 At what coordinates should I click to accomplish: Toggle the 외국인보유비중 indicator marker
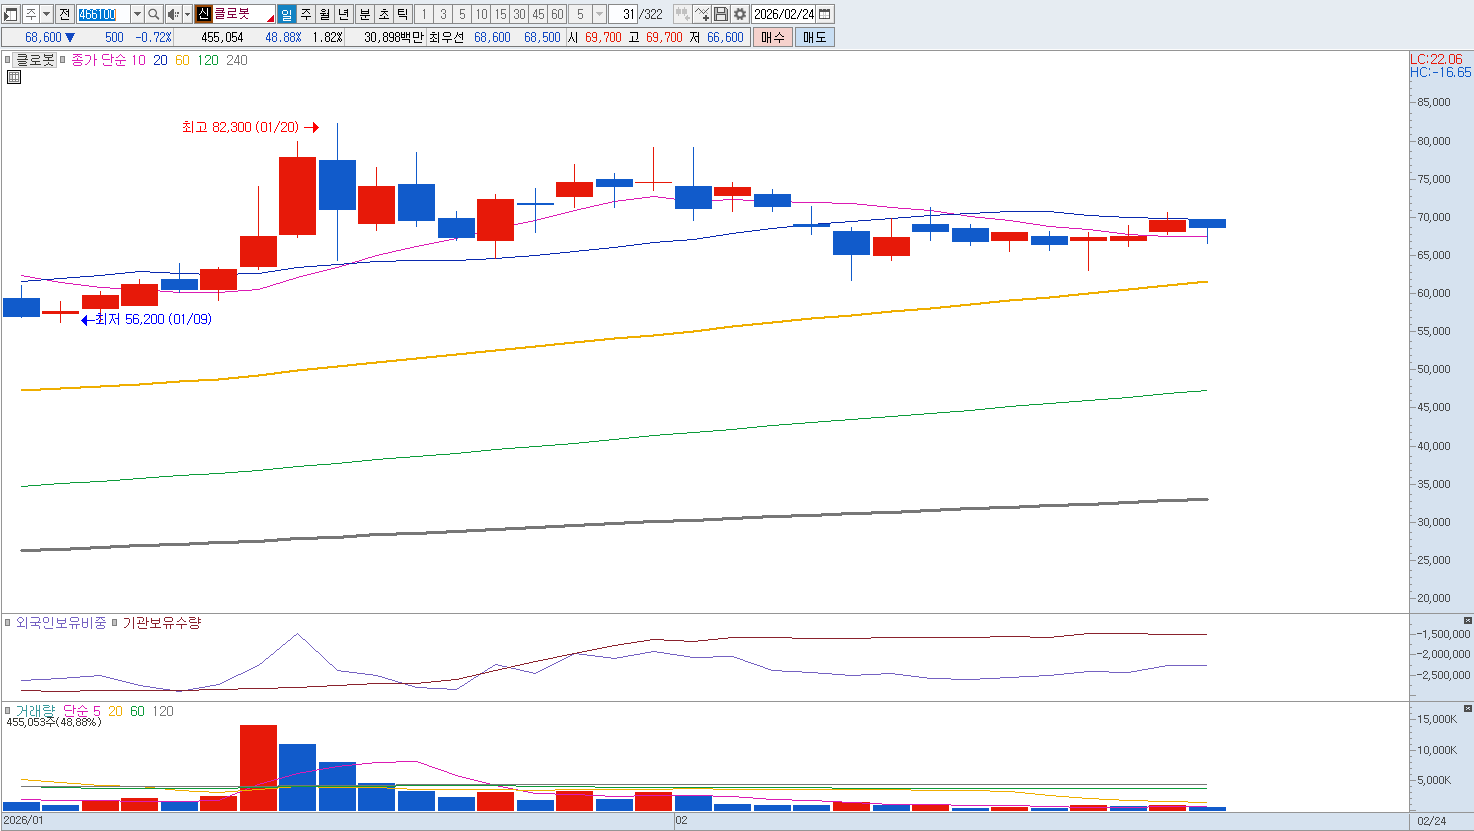coord(8,623)
